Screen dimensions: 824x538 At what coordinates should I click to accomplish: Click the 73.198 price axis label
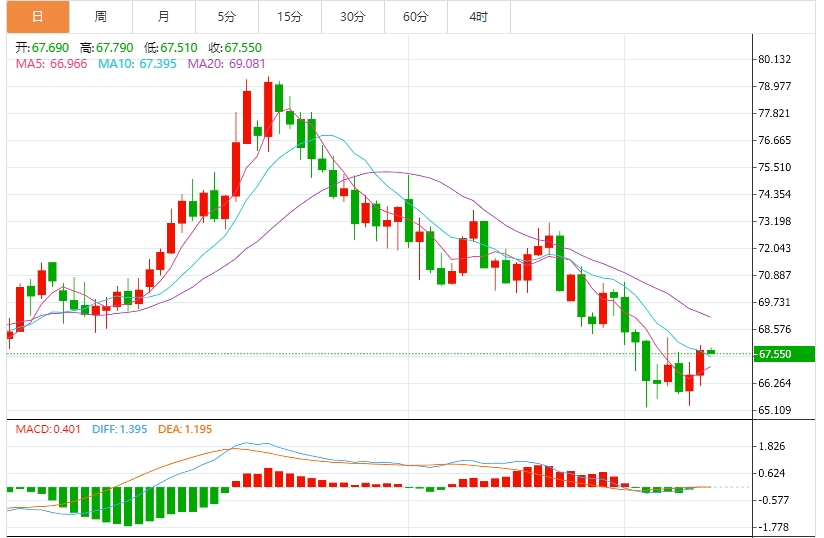pyautogui.click(x=775, y=221)
